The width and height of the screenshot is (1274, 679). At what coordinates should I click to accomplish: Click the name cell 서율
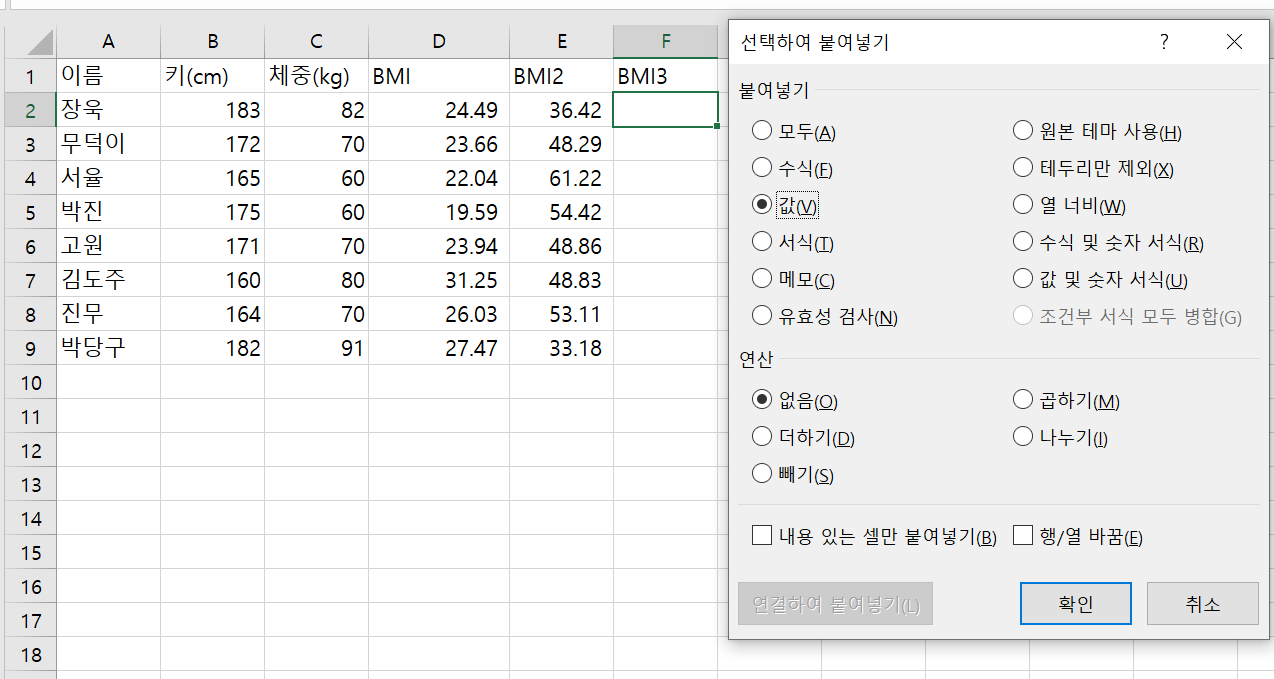pyautogui.click(x=108, y=178)
